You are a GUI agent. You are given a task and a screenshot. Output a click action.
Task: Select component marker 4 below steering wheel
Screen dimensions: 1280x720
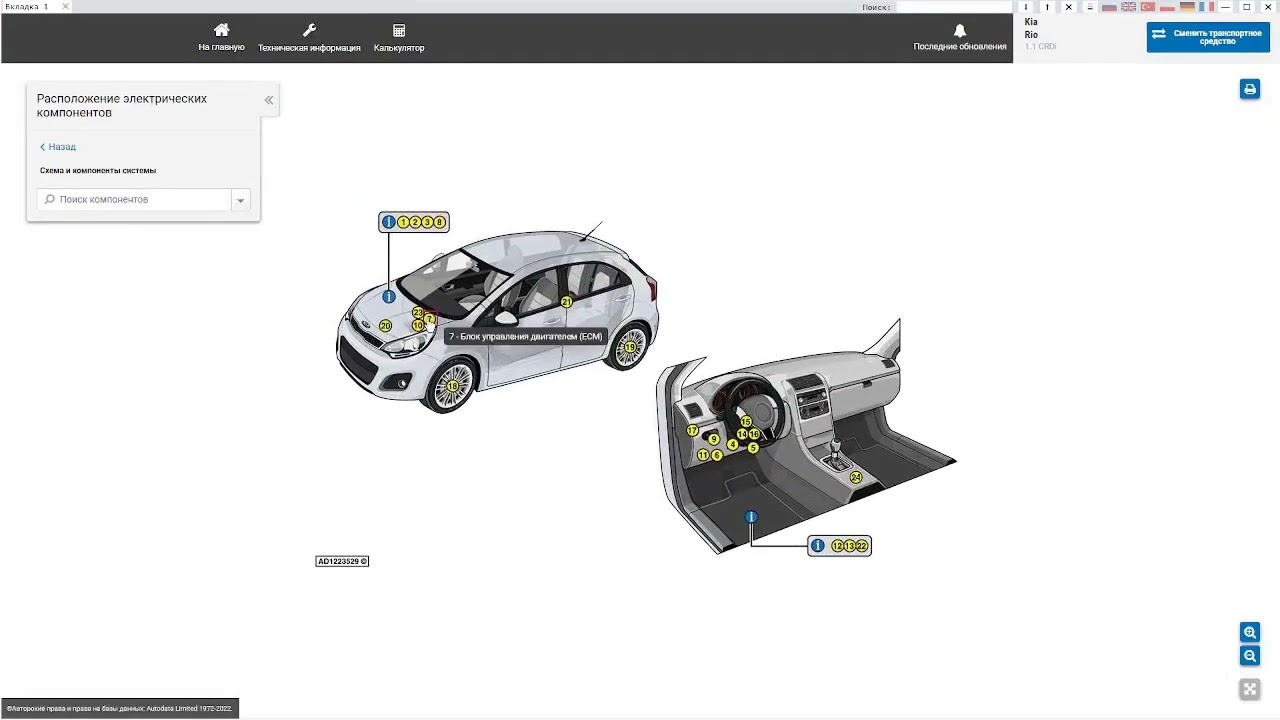733,445
